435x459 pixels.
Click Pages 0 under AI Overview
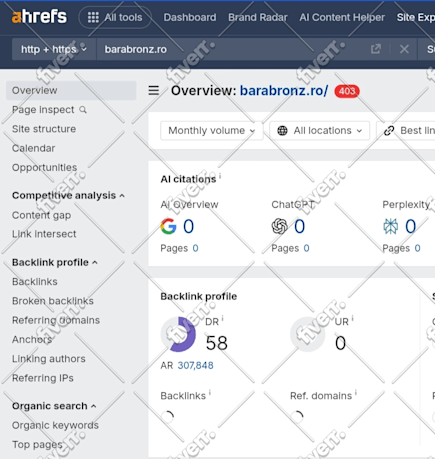click(x=179, y=248)
